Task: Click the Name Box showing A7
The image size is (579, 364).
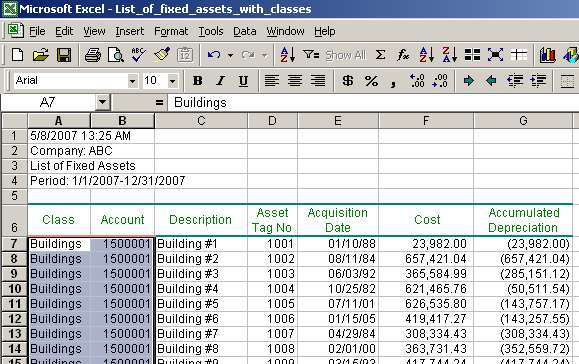Action: [47, 102]
